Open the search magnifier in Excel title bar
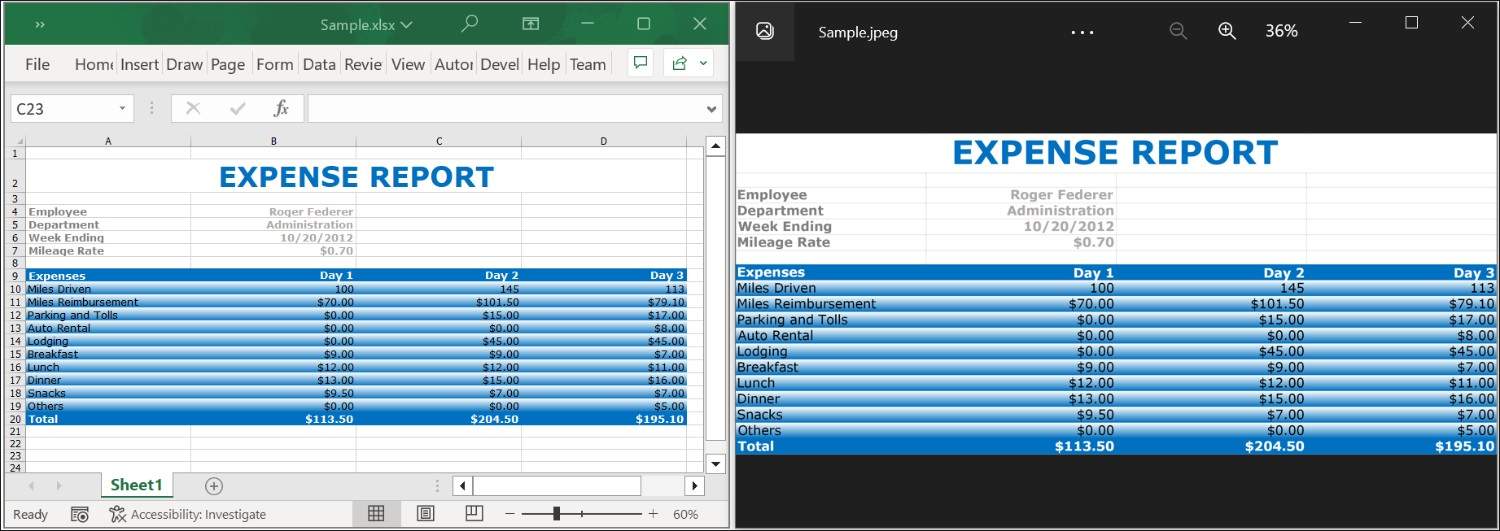The image size is (1500, 531). pyautogui.click(x=469, y=24)
